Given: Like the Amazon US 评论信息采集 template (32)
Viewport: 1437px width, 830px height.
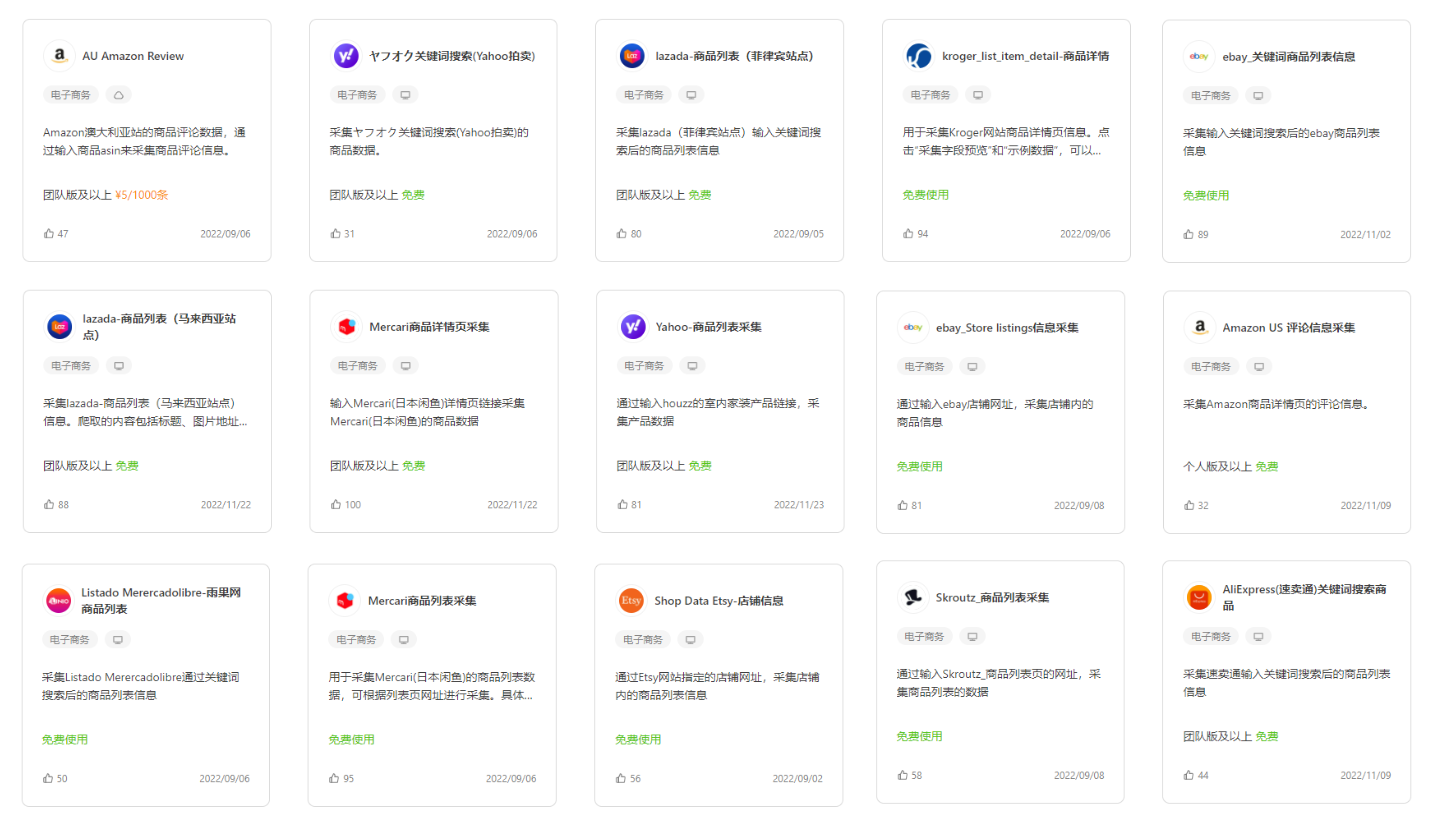Looking at the screenshot, I should click(1190, 505).
